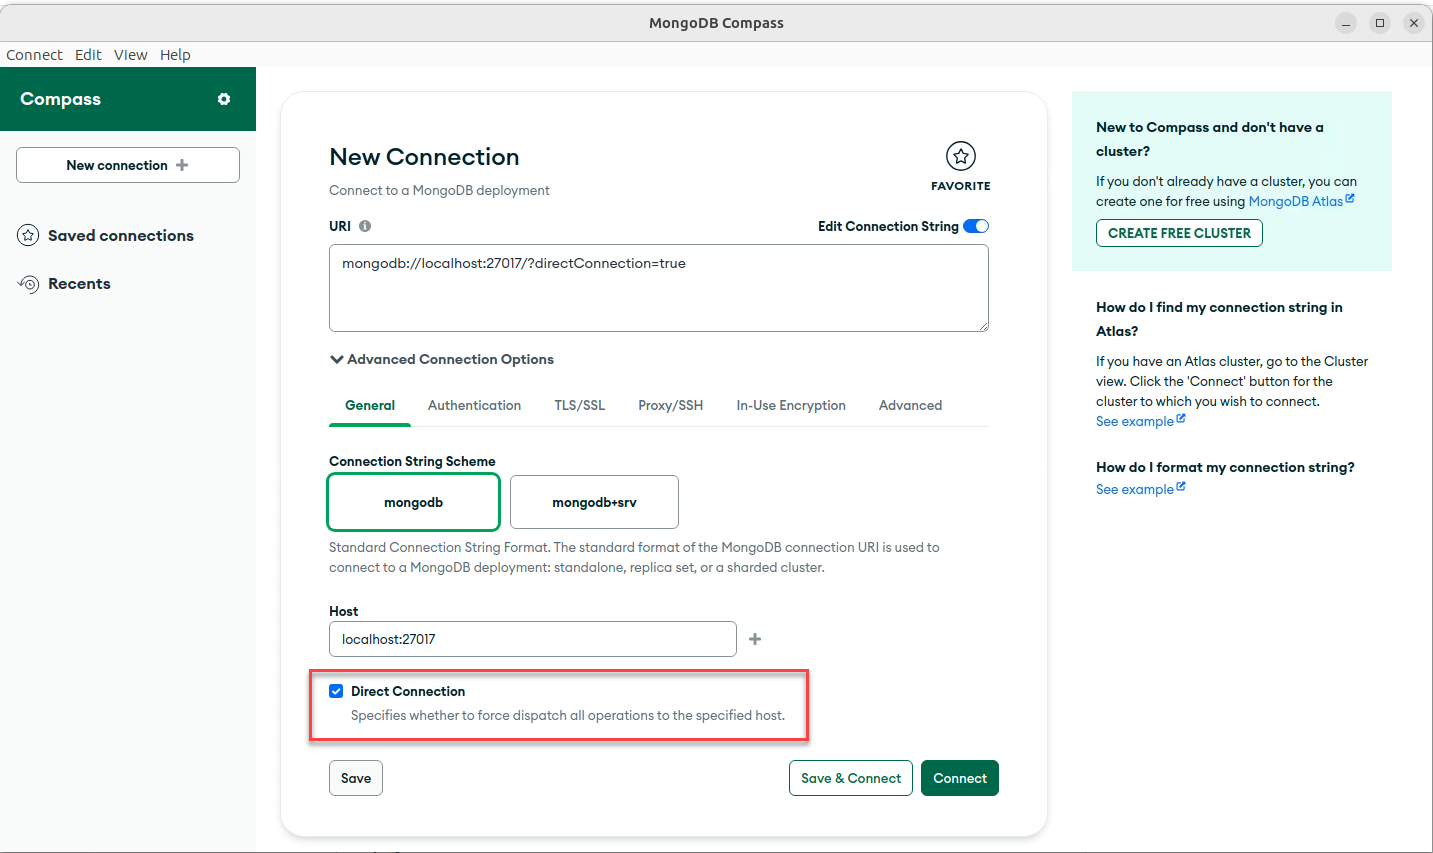This screenshot has width=1433, height=853.
Task: Select the mongodb+srv connection scheme
Action: tap(594, 502)
